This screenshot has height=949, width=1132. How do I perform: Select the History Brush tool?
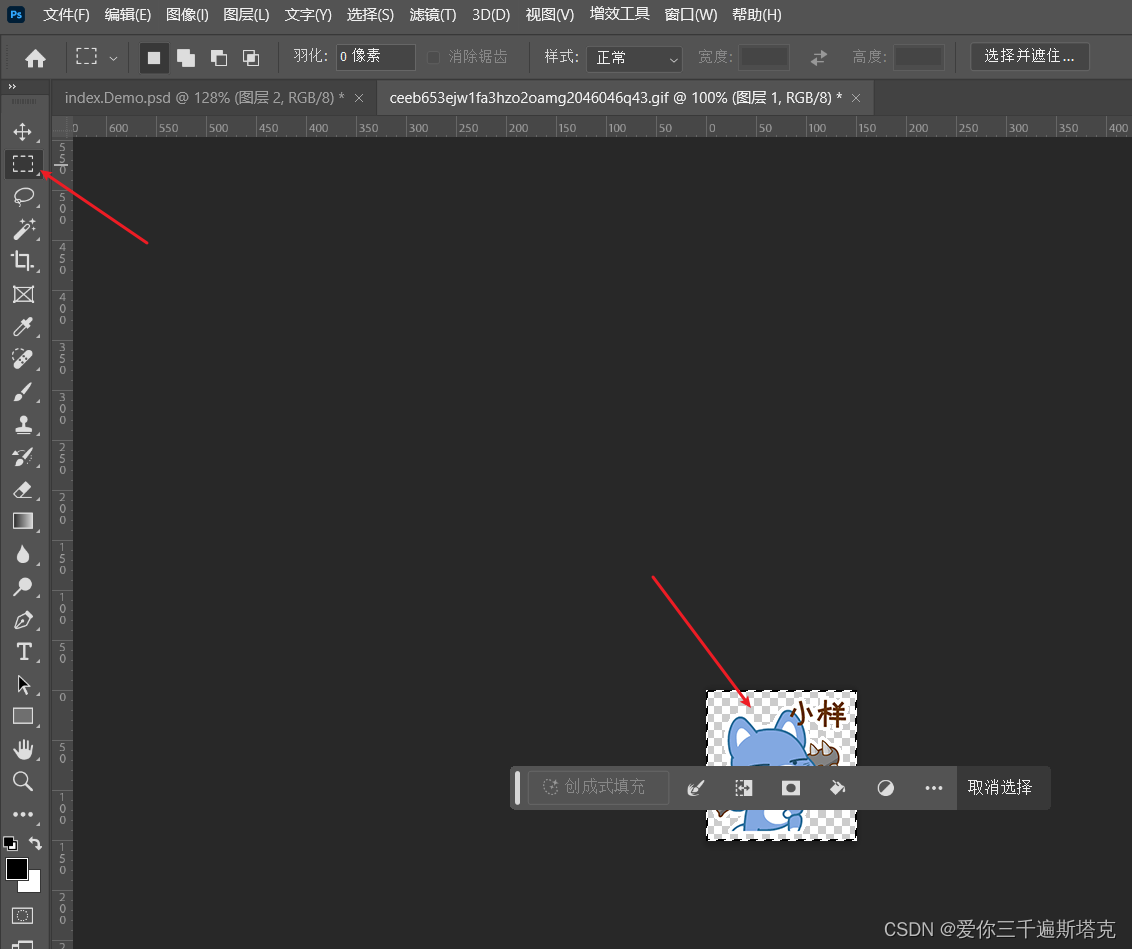click(x=23, y=457)
